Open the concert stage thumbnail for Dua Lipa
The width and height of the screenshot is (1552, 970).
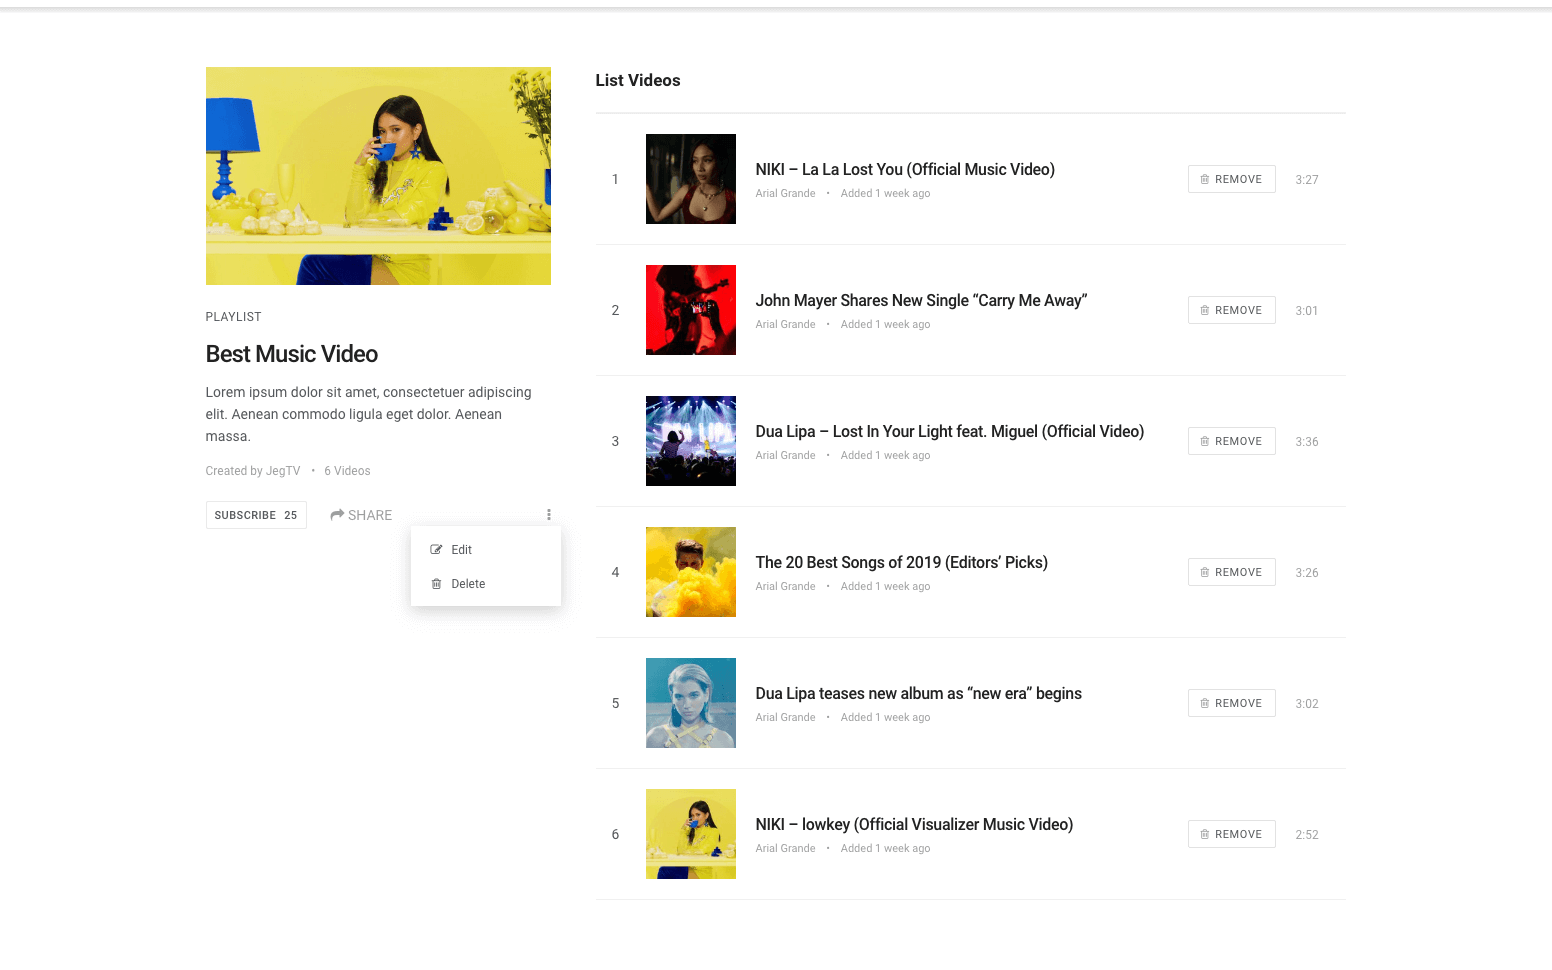pos(690,441)
